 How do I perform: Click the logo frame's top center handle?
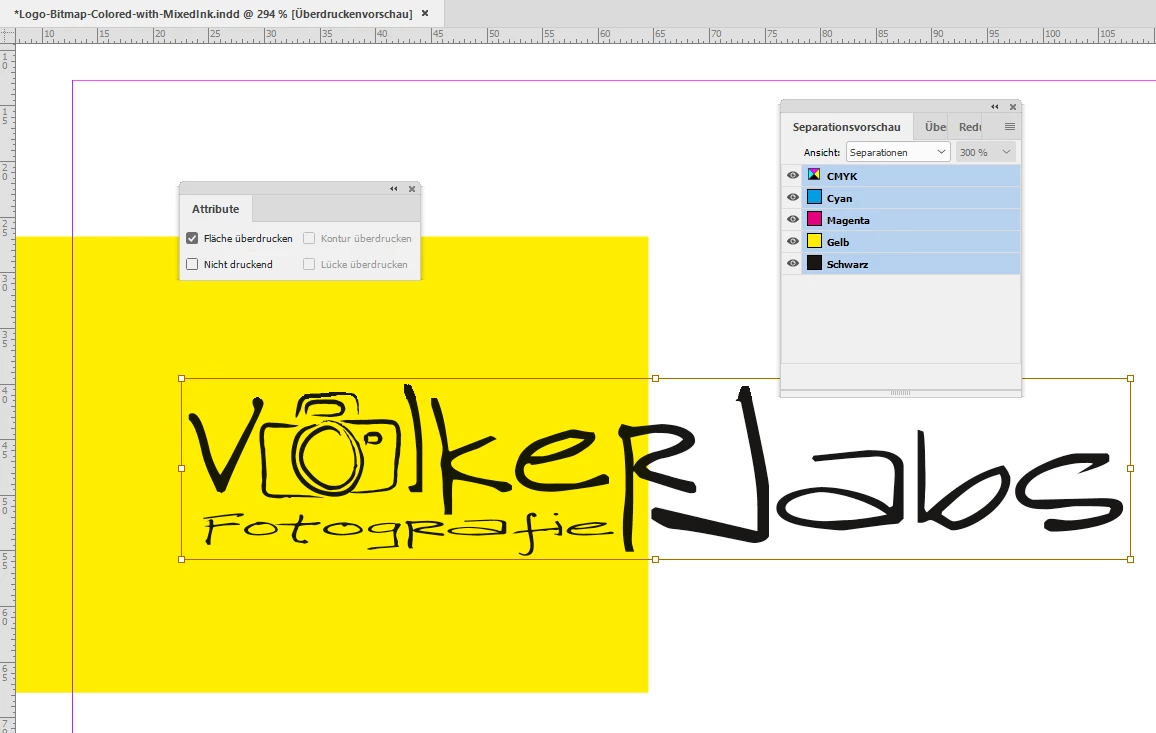[x=655, y=378]
